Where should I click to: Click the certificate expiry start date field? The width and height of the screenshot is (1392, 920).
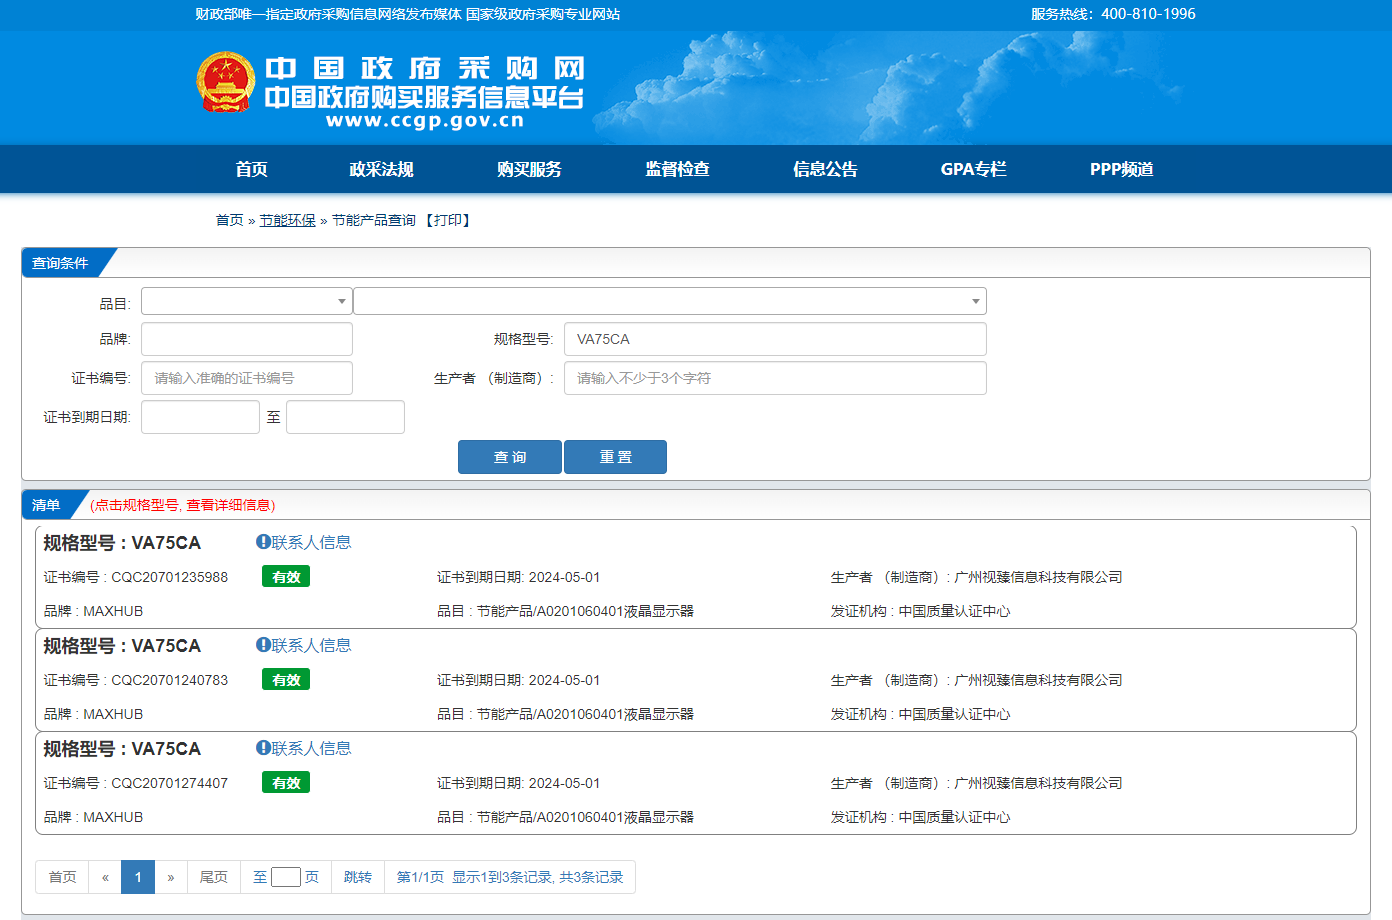pyautogui.click(x=200, y=417)
